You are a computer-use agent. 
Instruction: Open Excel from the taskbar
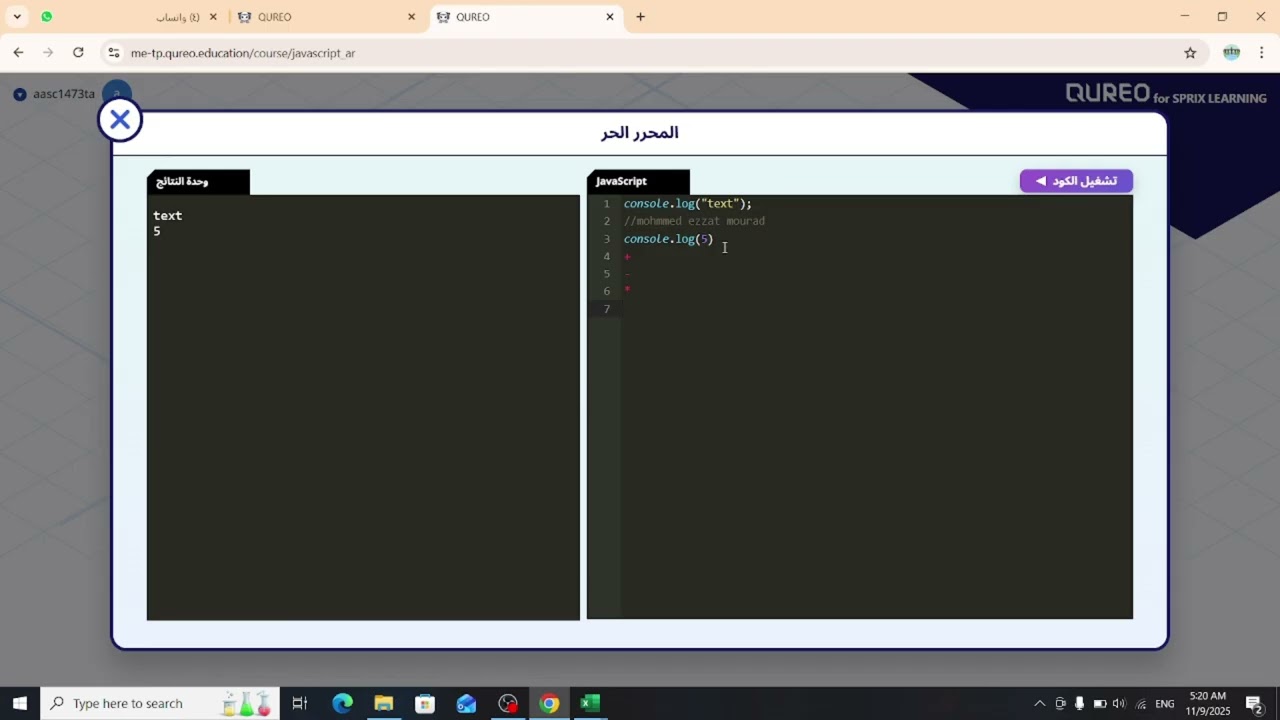point(590,704)
